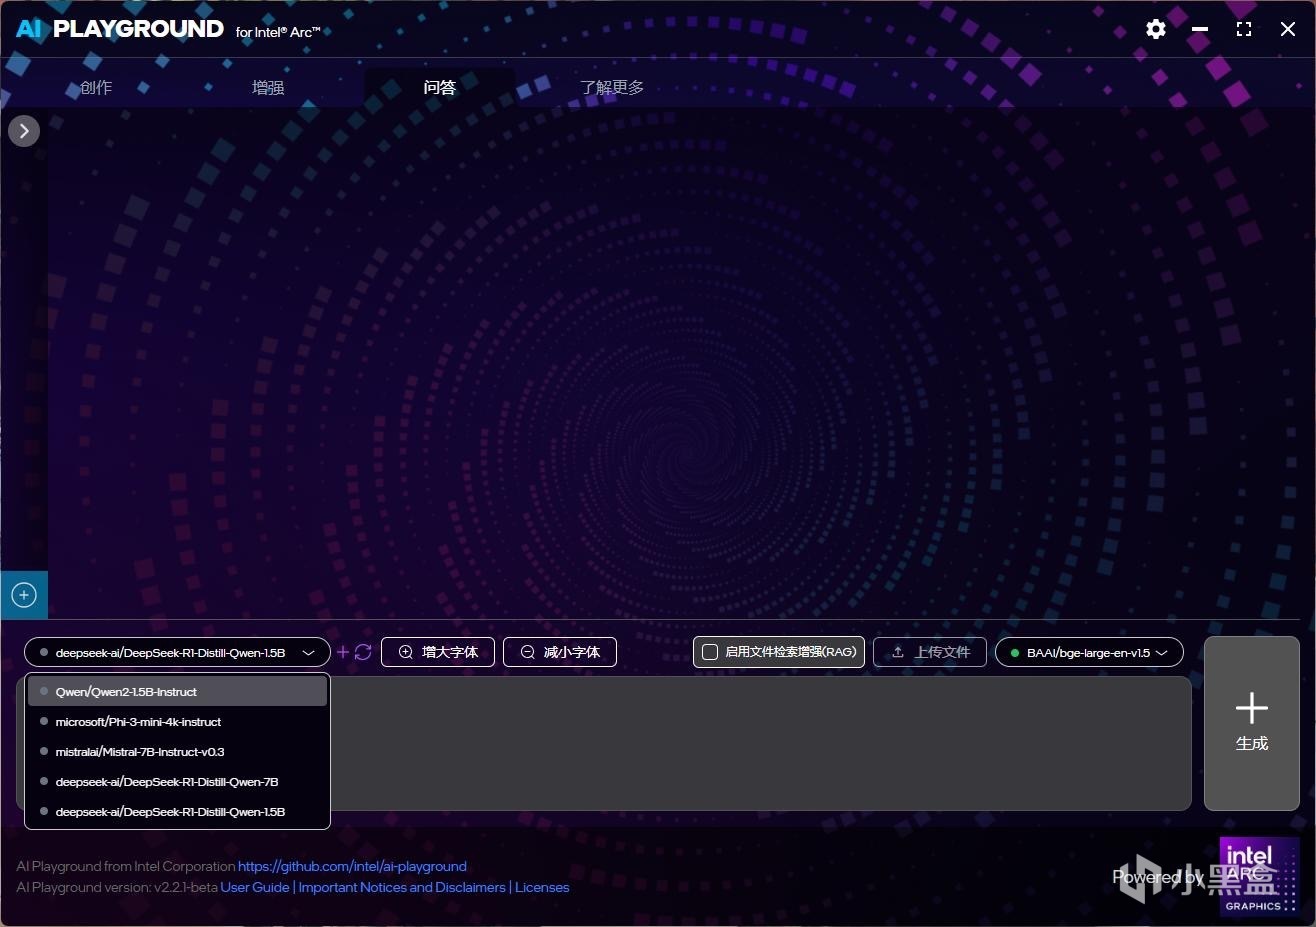Click the fullscreen toggle icon
Viewport: 1316px width, 927px height.
tap(1244, 29)
